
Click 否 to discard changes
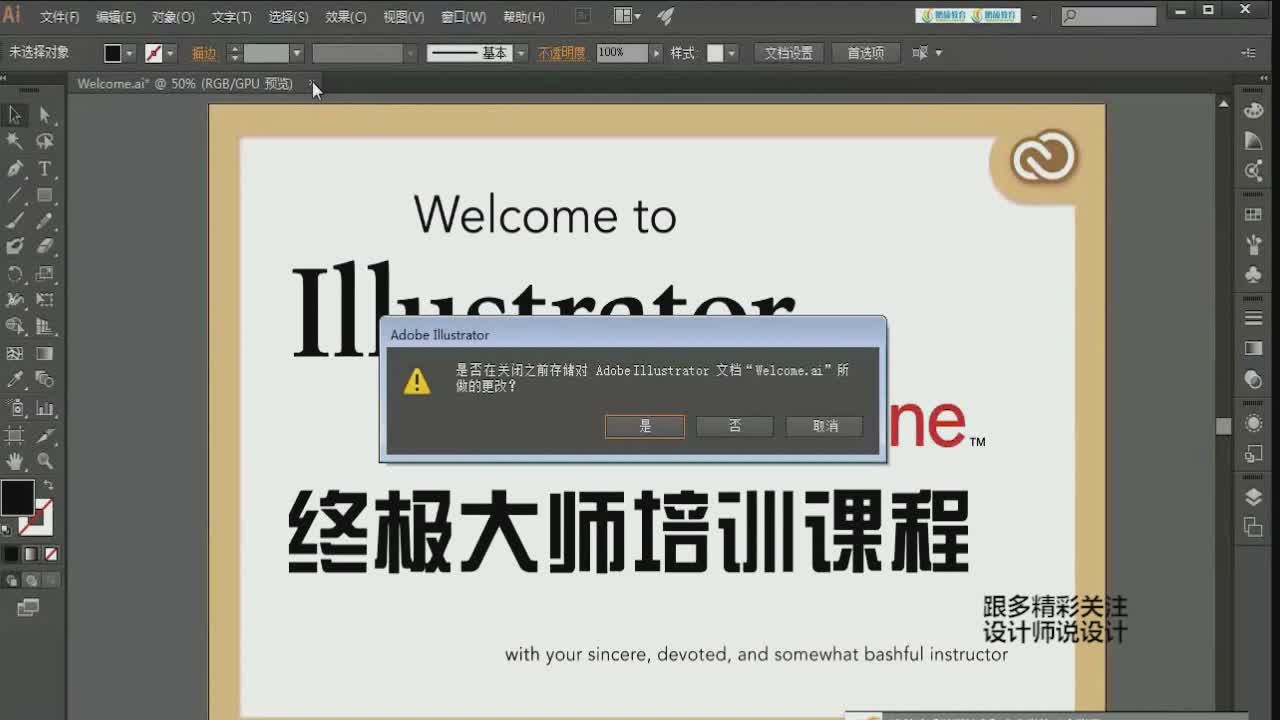point(735,426)
